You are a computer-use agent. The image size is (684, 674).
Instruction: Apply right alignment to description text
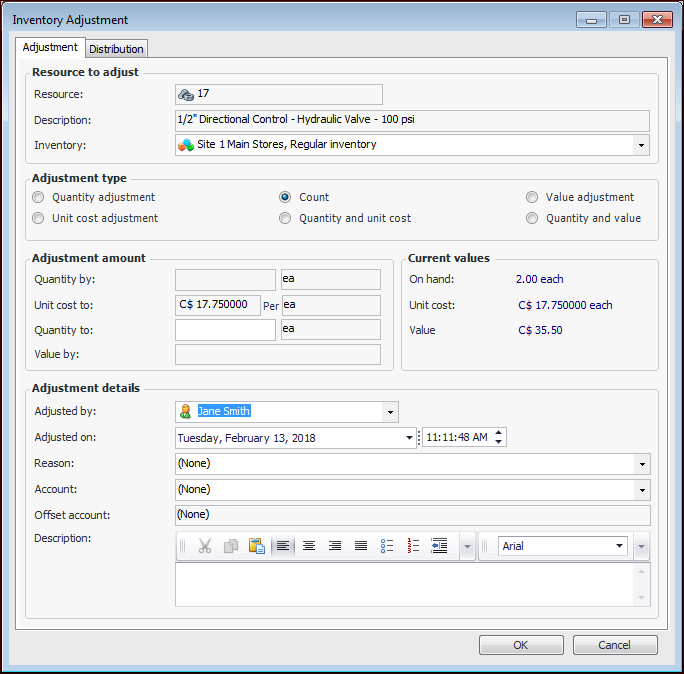click(x=335, y=546)
